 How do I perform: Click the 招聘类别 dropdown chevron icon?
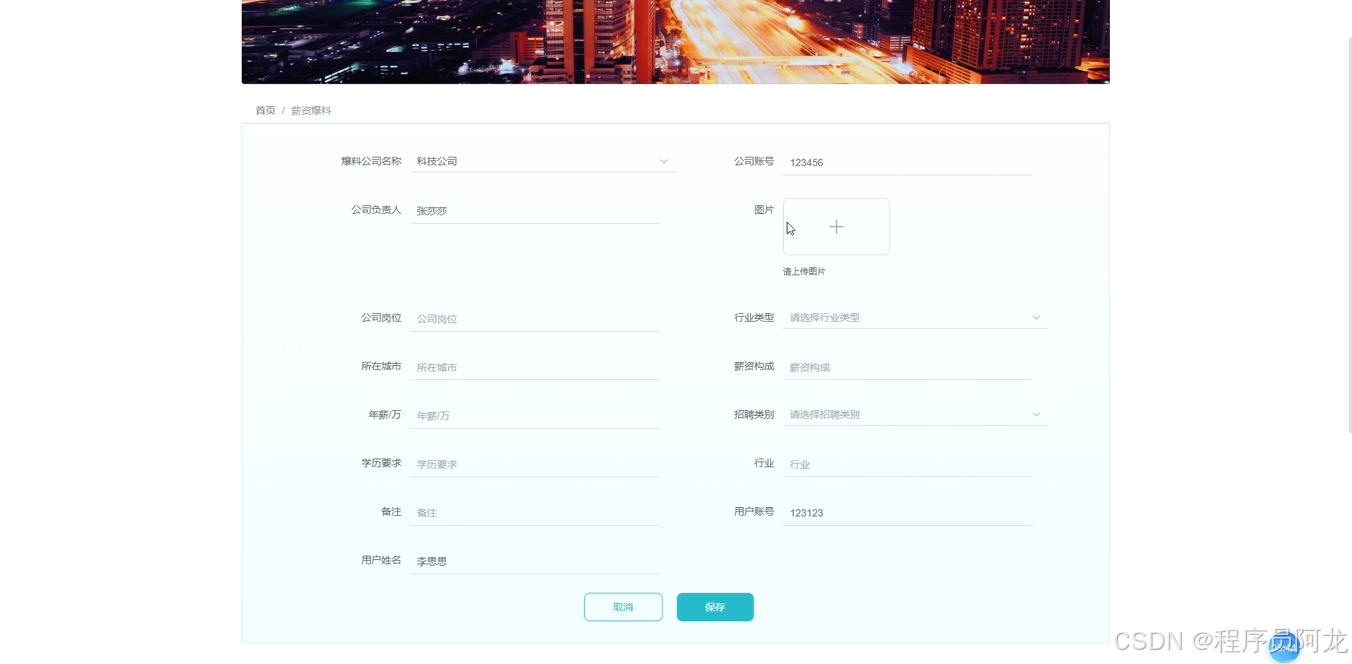[x=1036, y=414]
